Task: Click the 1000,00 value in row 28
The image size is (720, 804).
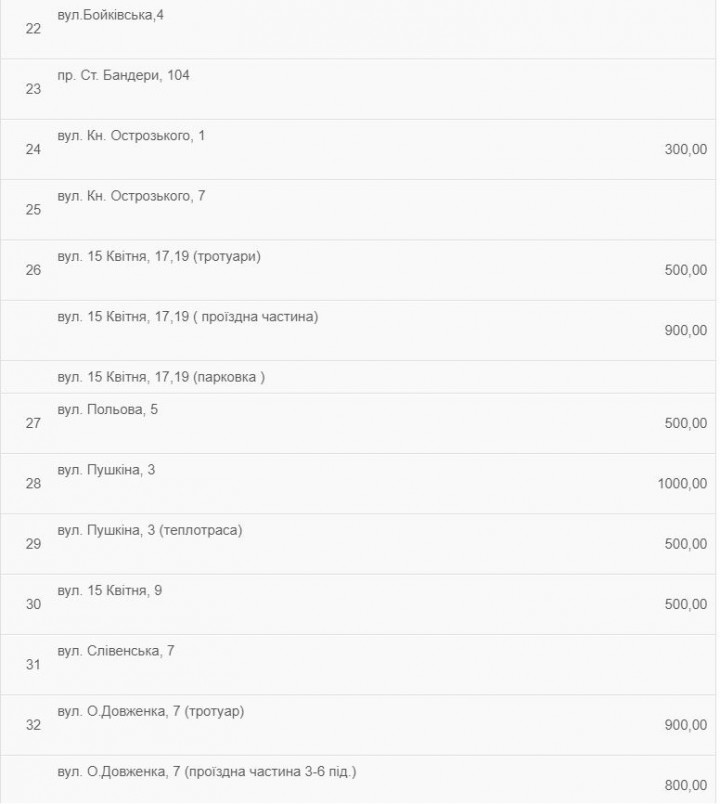Action: (x=682, y=484)
